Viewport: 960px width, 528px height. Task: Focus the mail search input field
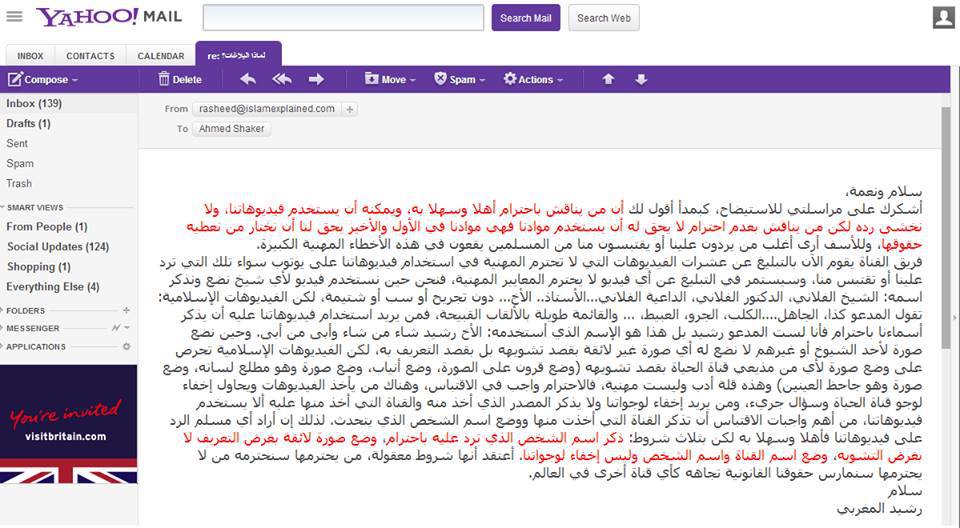tap(343, 18)
